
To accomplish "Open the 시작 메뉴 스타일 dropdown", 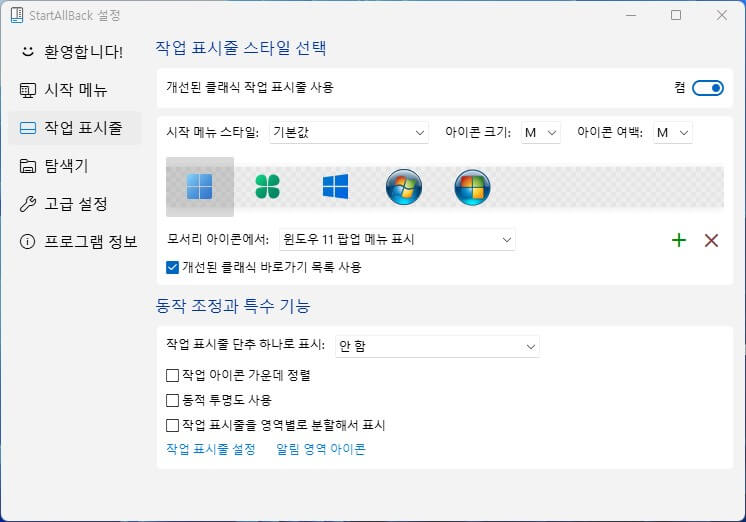I will click(x=349, y=132).
